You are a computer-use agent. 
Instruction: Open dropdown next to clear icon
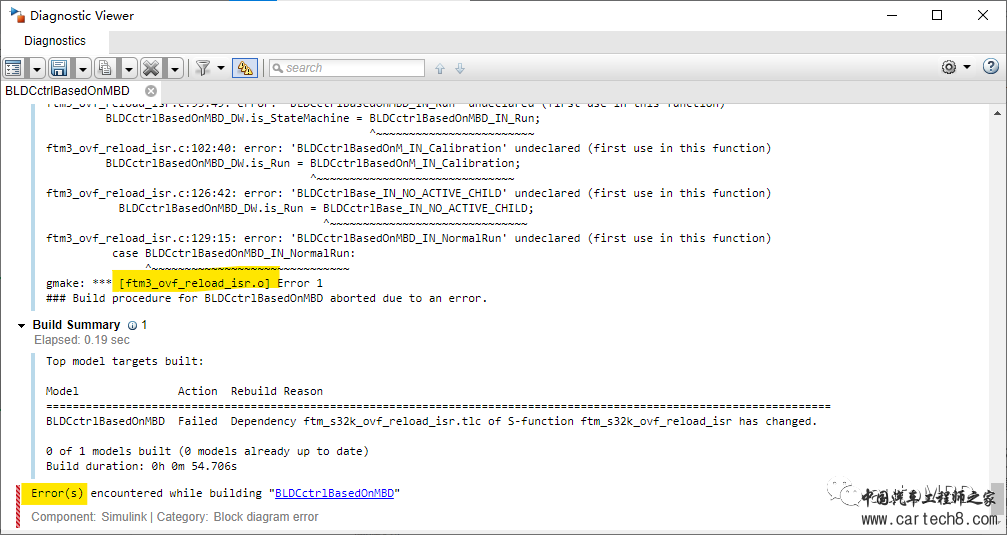tap(175, 67)
